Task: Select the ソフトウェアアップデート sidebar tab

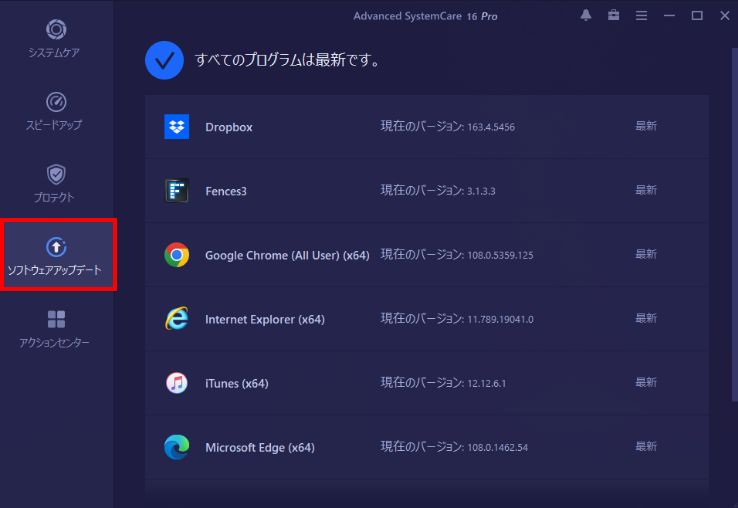Action: click(x=57, y=255)
